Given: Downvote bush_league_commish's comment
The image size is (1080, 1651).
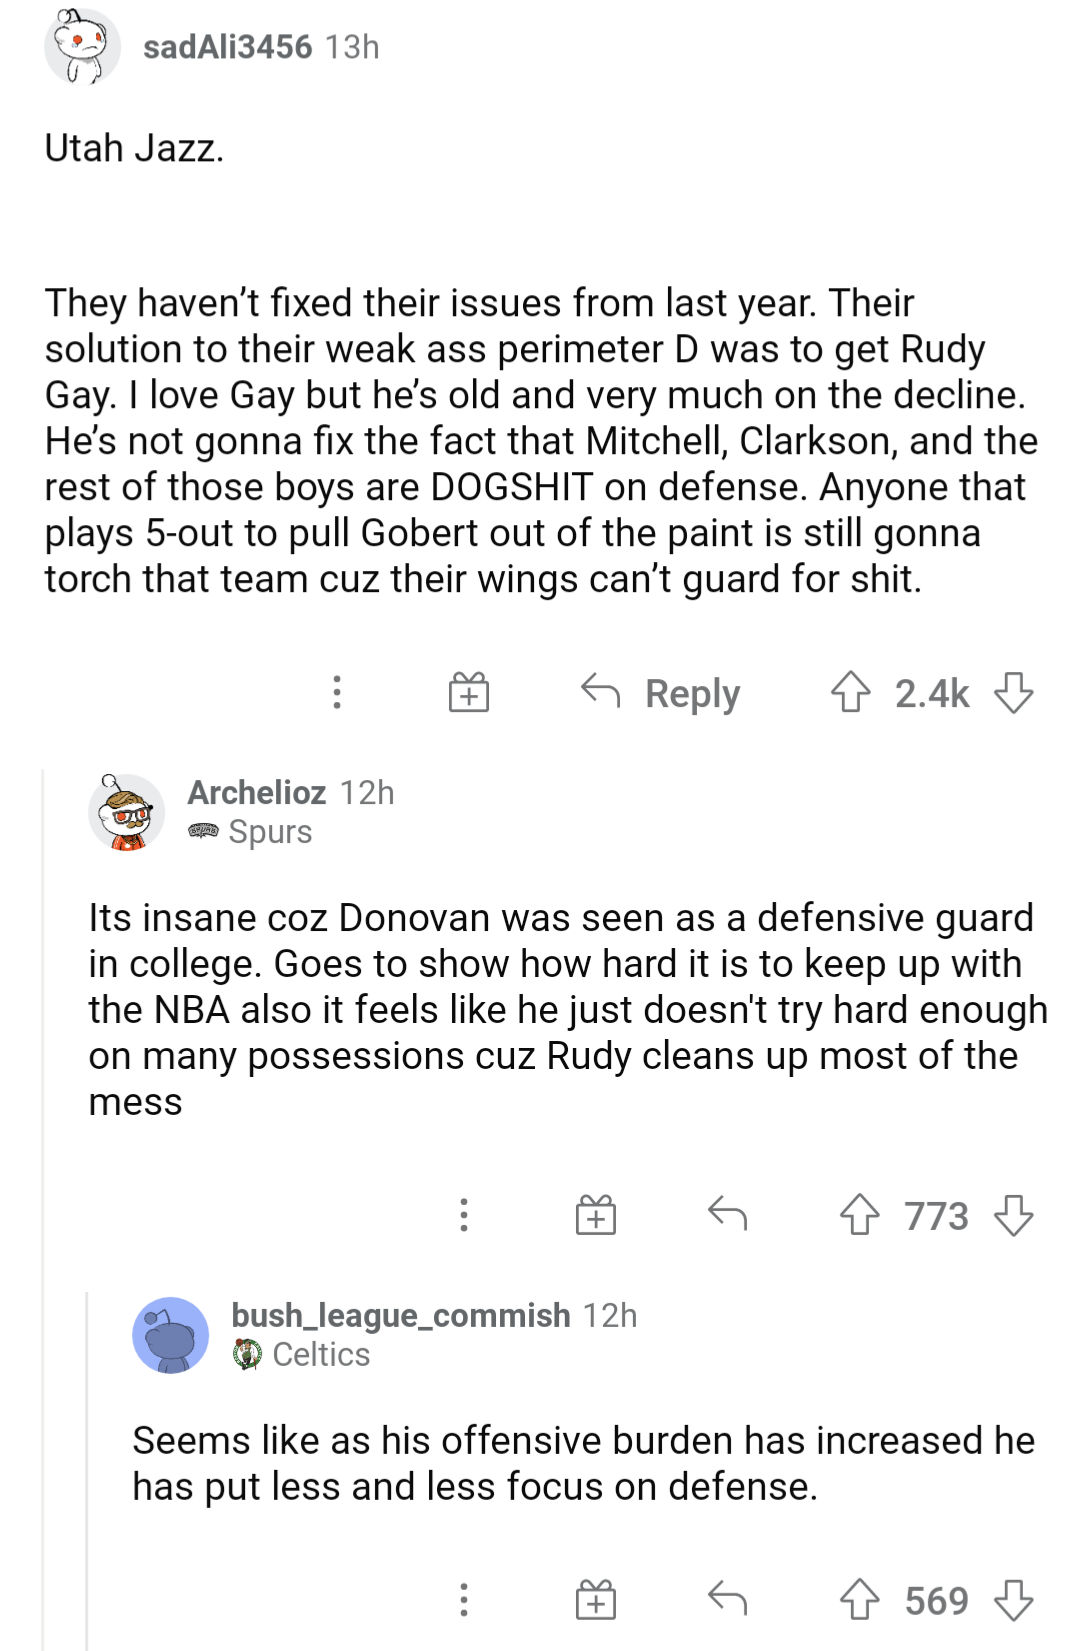Looking at the screenshot, I should click(1013, 1600).
